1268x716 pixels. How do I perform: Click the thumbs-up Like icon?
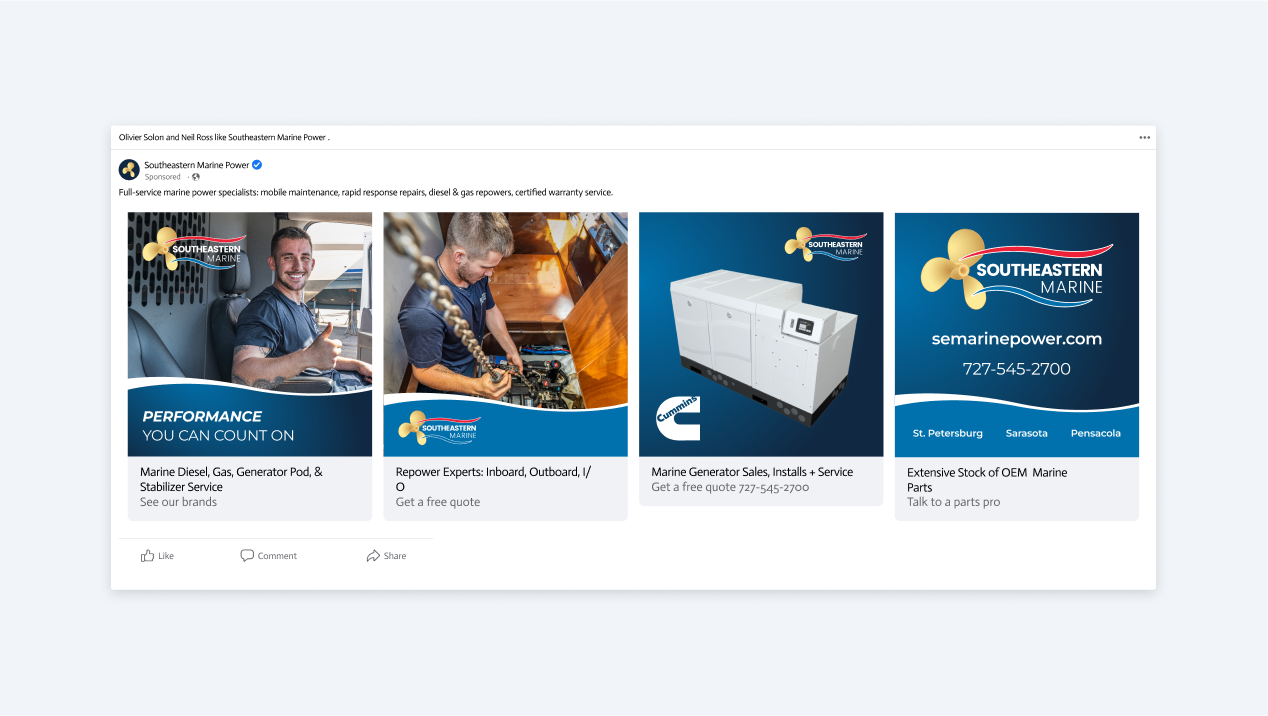pyautogui.click(x=148, y=556)
